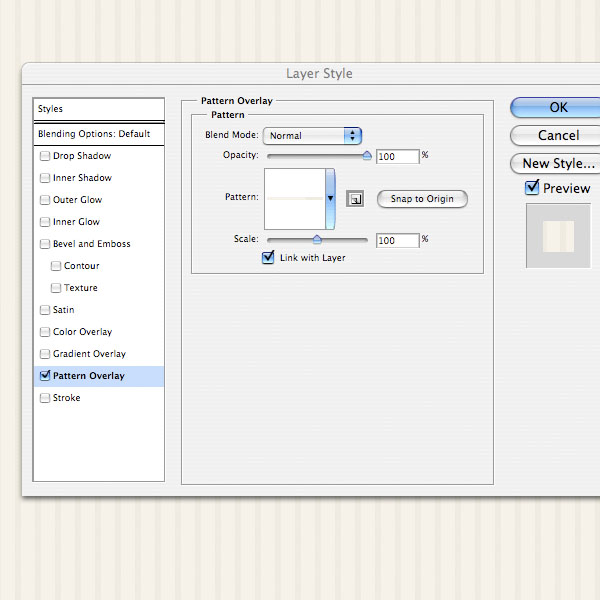Screen dimensions: 600x600
Task: Enable the Contour checkbox
Action: pos(56,266)
